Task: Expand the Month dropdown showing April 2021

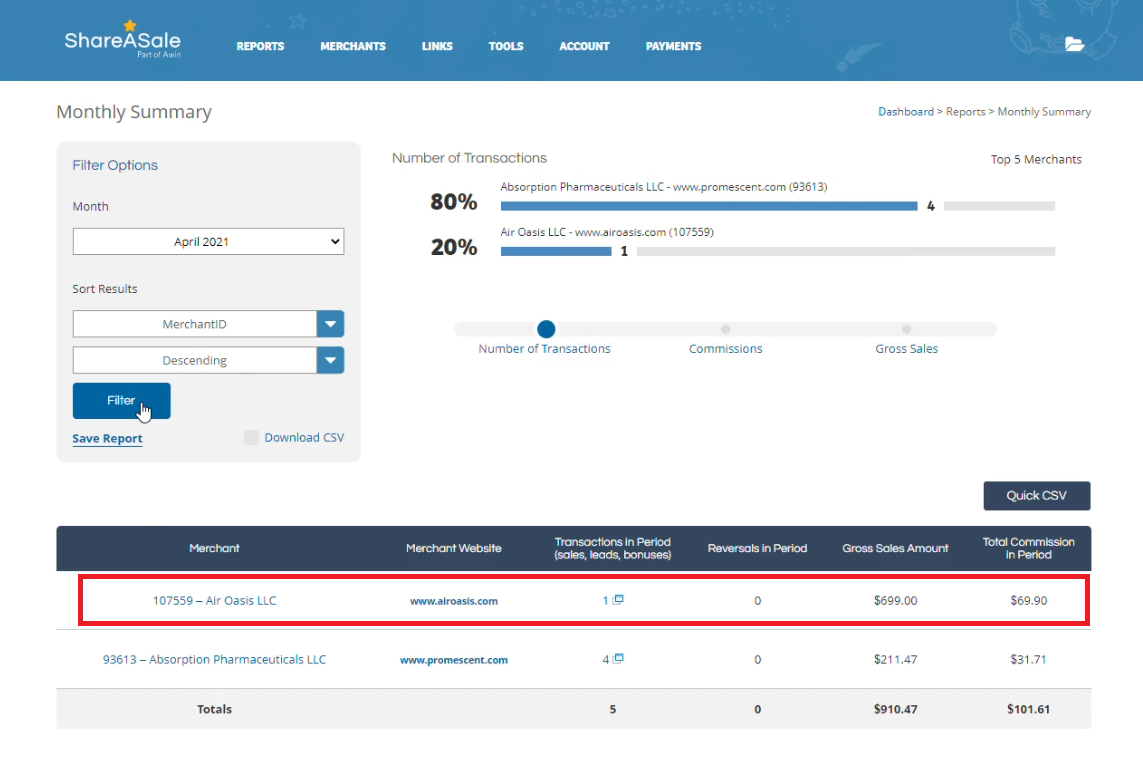Action: coord(208,242)
